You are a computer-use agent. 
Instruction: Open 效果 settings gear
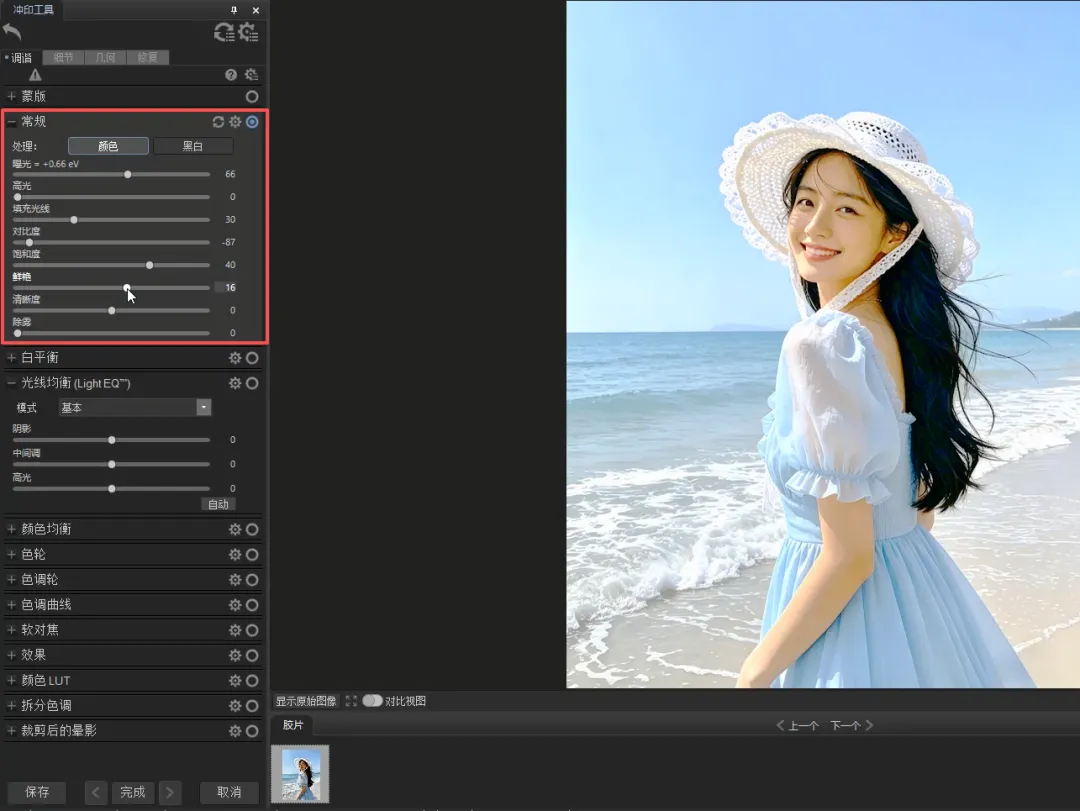(235, 655)
